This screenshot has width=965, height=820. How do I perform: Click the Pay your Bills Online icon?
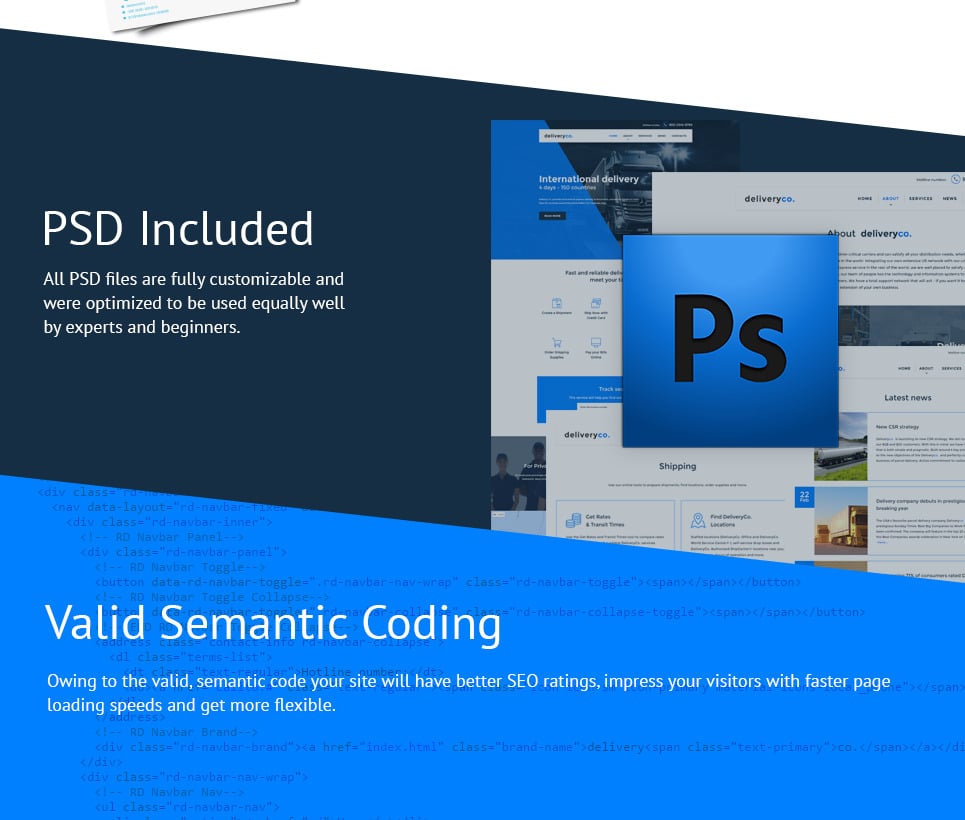click(596, 342)
